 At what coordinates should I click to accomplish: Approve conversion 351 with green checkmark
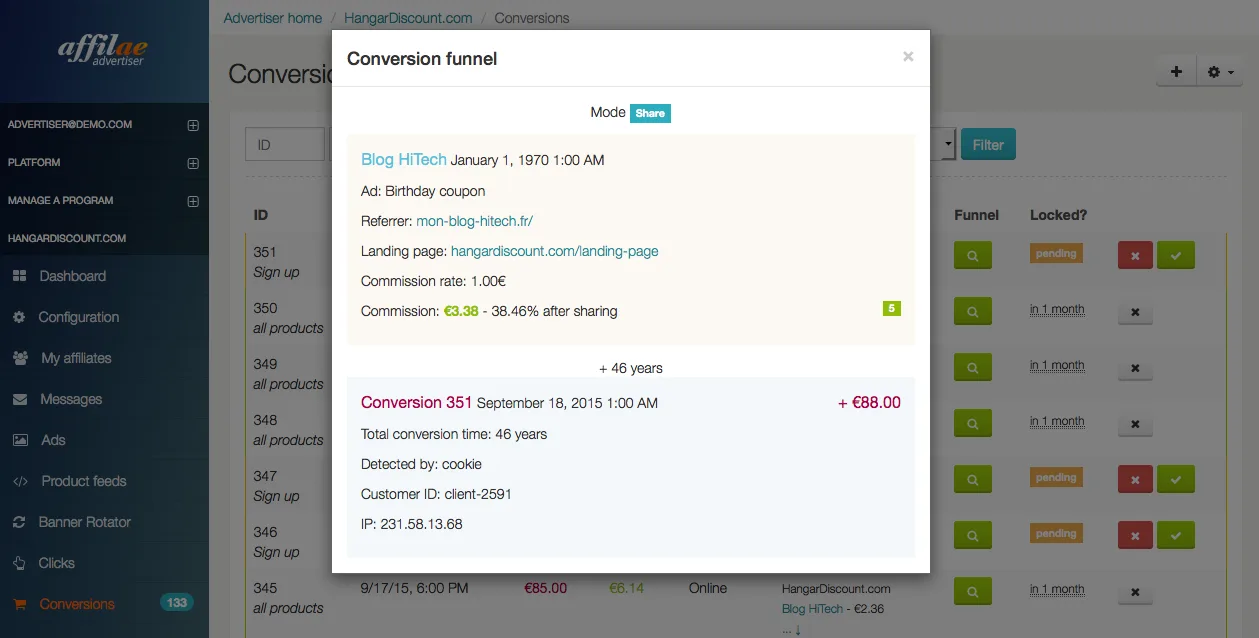pos(1176,256)
